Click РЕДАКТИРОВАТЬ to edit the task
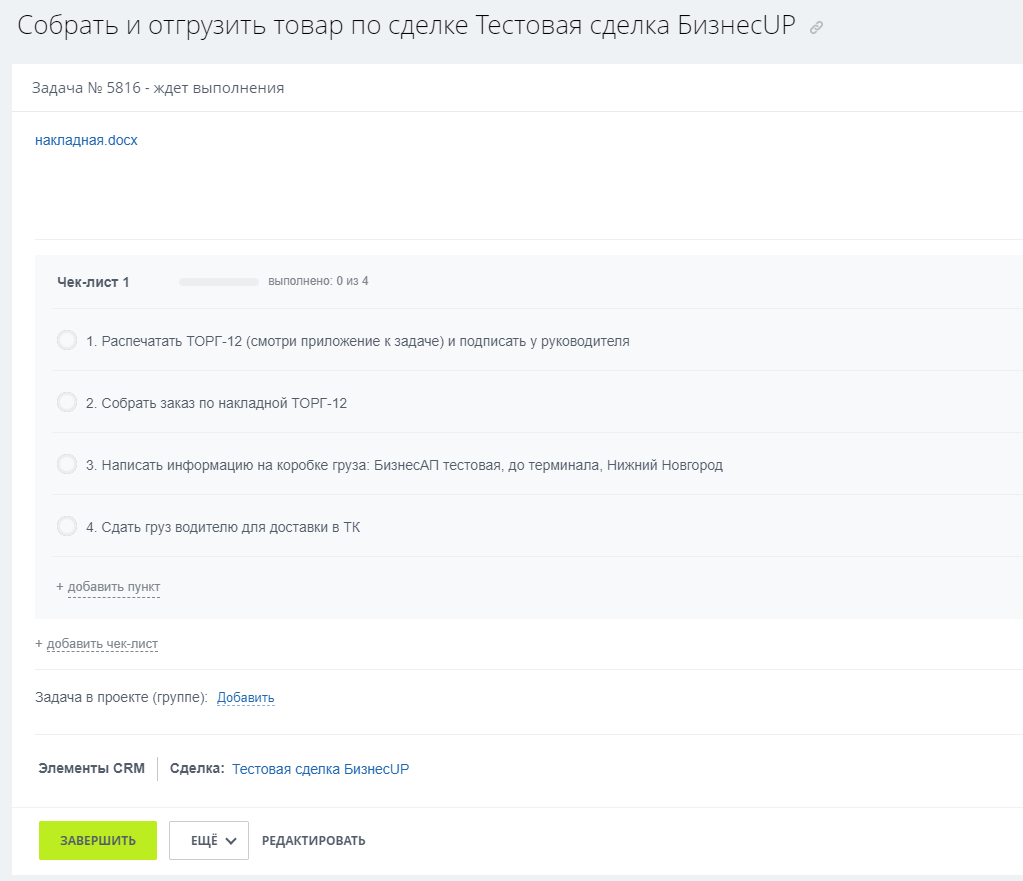 pos(313,841)
